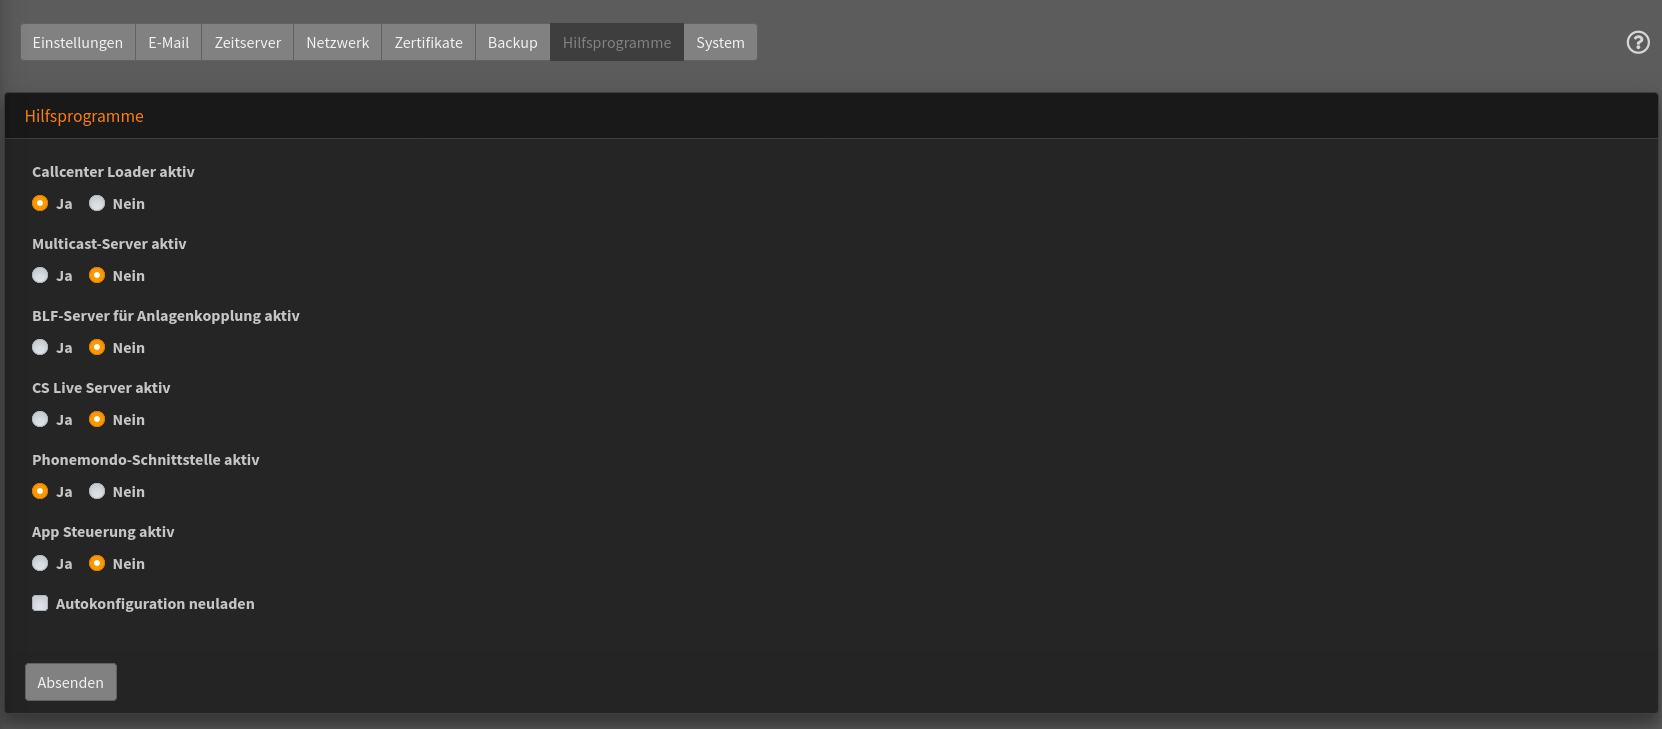Viewport: 1662px width, 729px height.
Task: Choose Ja for App Steuerung aktiv
Action: pos(40,563)
